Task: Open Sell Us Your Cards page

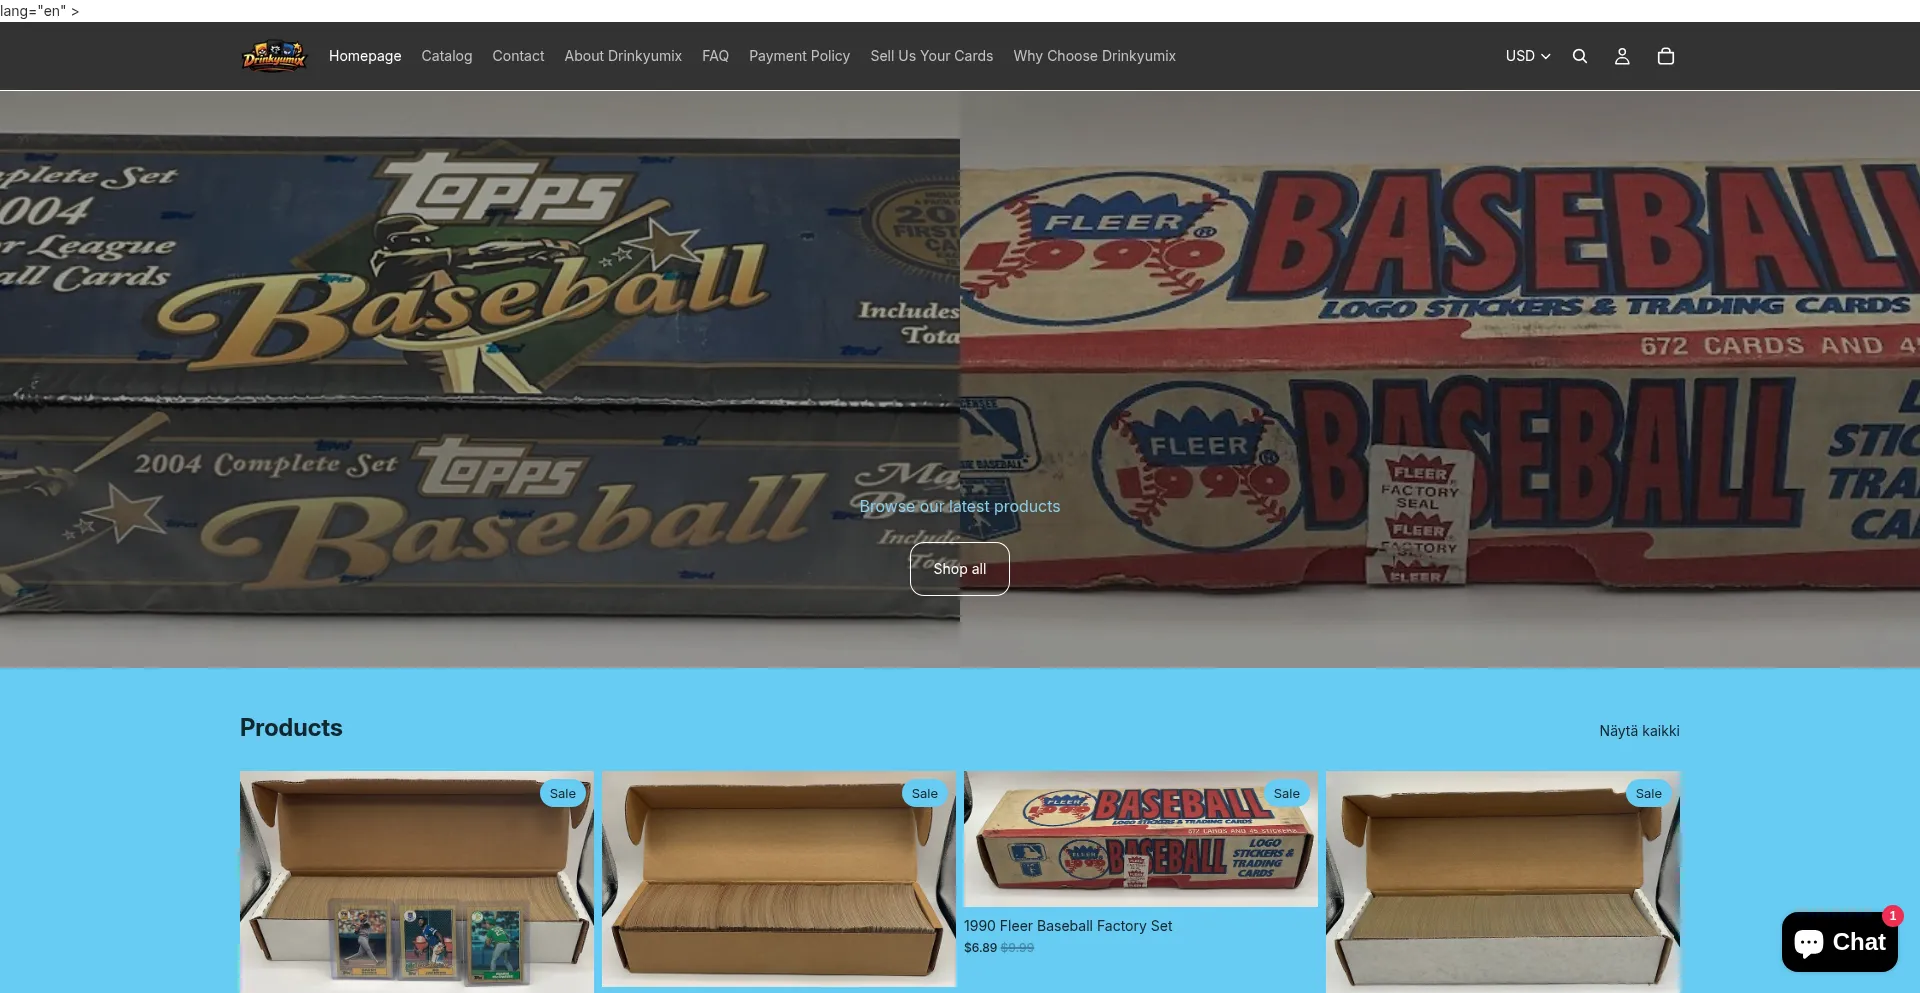Action: (932, 56)
